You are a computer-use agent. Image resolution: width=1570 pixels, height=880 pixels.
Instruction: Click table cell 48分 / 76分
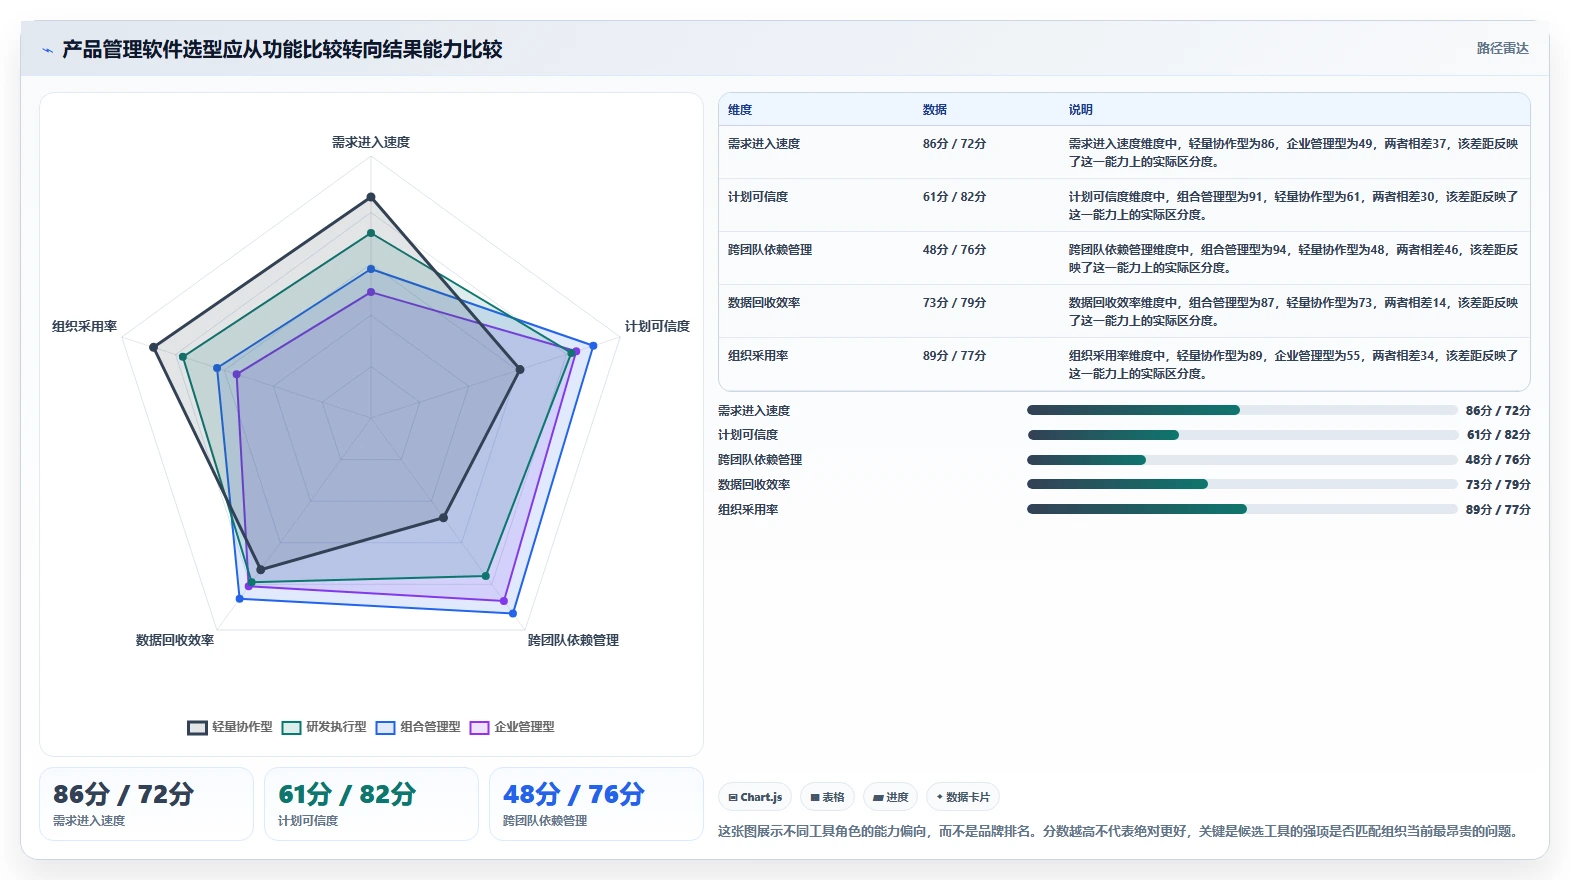(x=954, y=250)
